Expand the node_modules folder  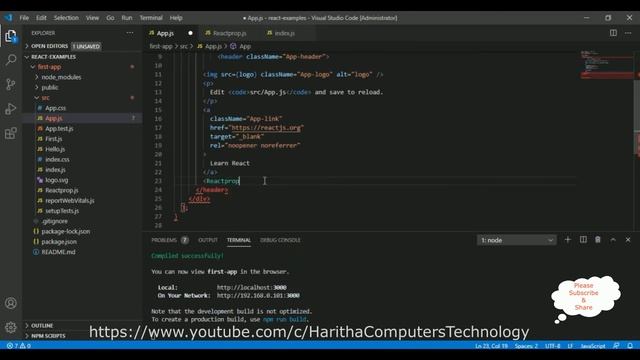pyautogui.click(x=82, y=77)
